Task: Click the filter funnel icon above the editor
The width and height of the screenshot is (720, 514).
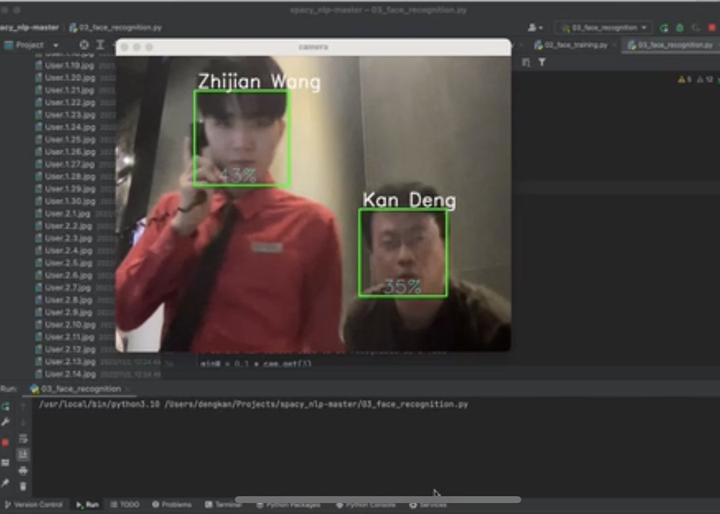Action: [542, 62]
